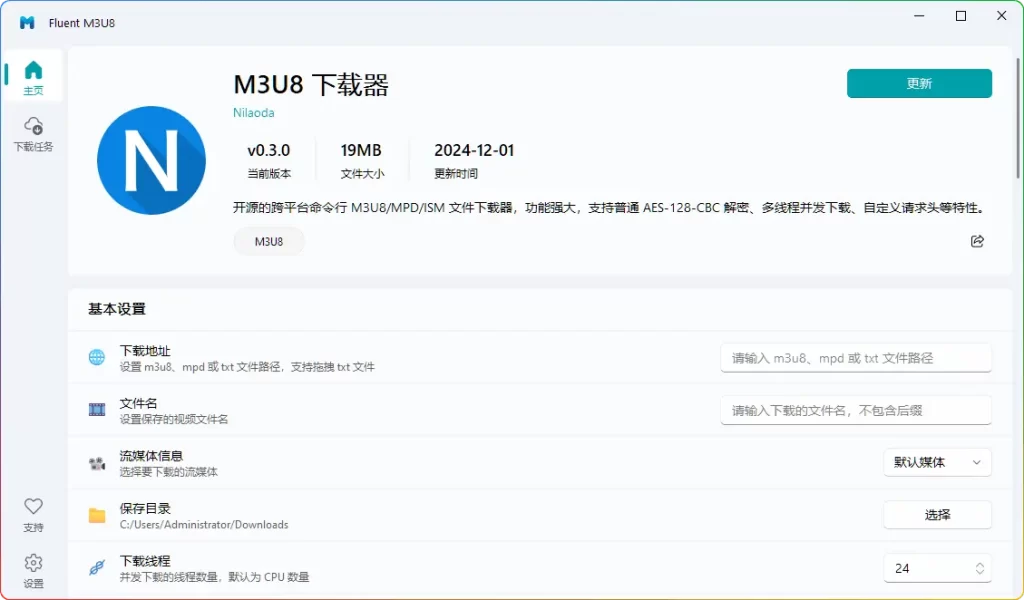Click the 更新 update button
This screenshot has width=1024, height=600.
pos(919,84)
